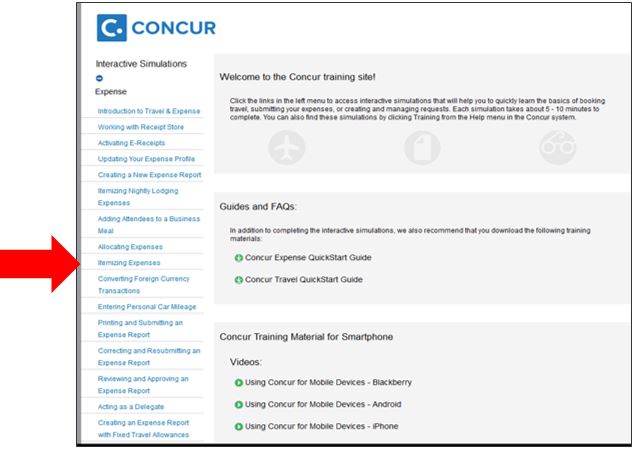Watch Using Concur for Mobile Devices - Android
The image size is (637, 450).
click(323, 404)
